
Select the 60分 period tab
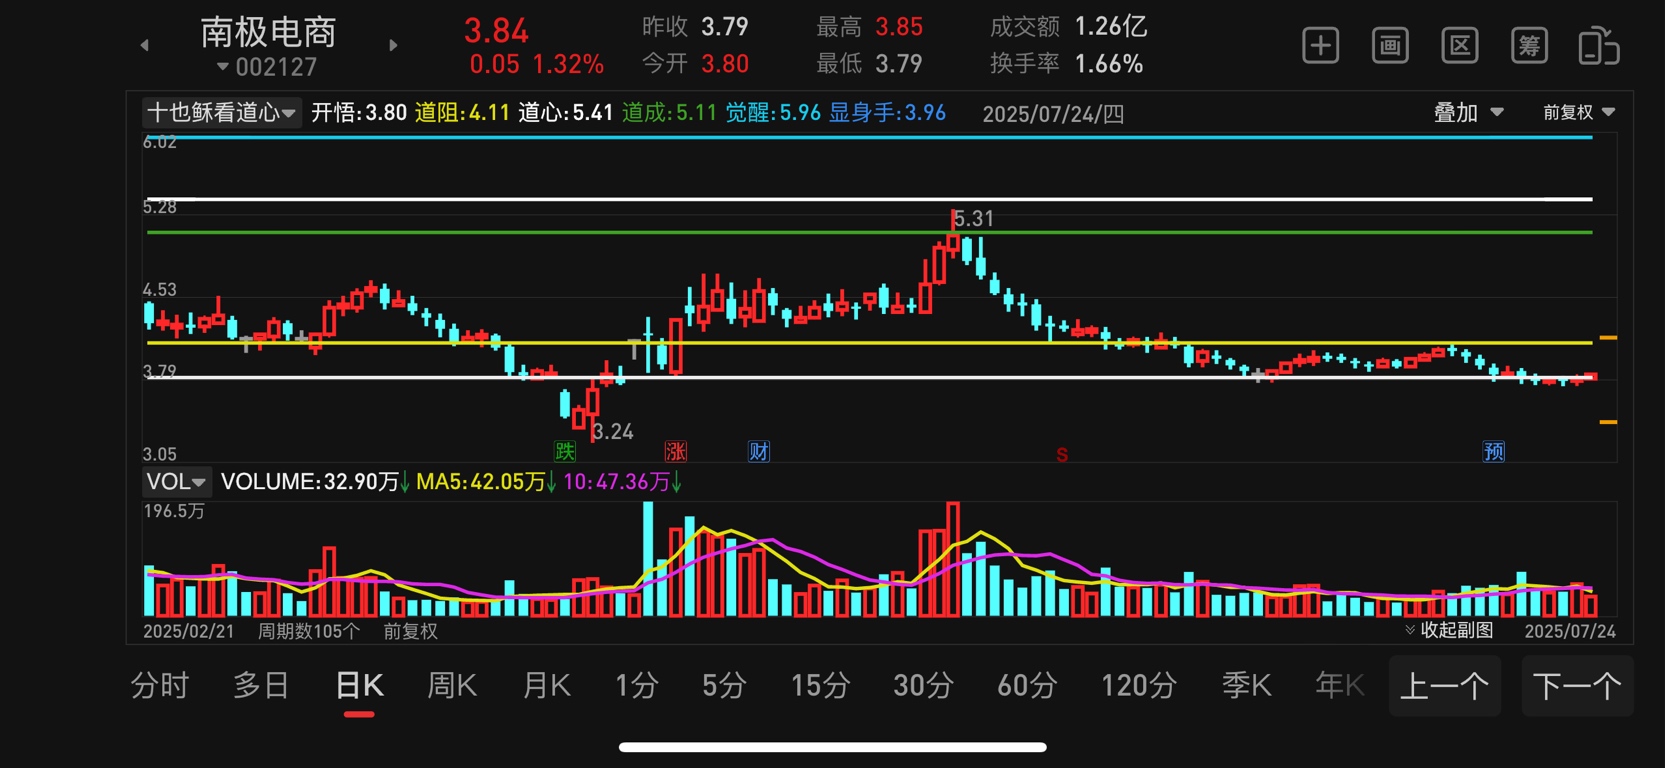point(1027,686)
